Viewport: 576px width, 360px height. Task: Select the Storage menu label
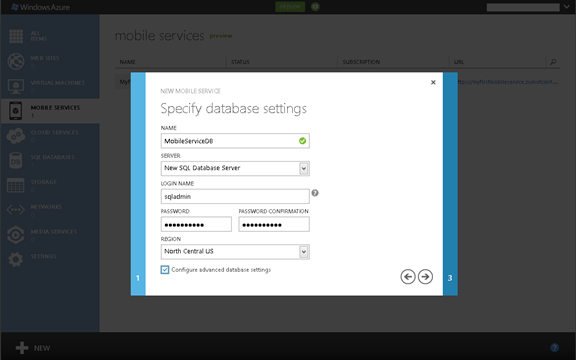pyautogui.click(x=44, y=182)
